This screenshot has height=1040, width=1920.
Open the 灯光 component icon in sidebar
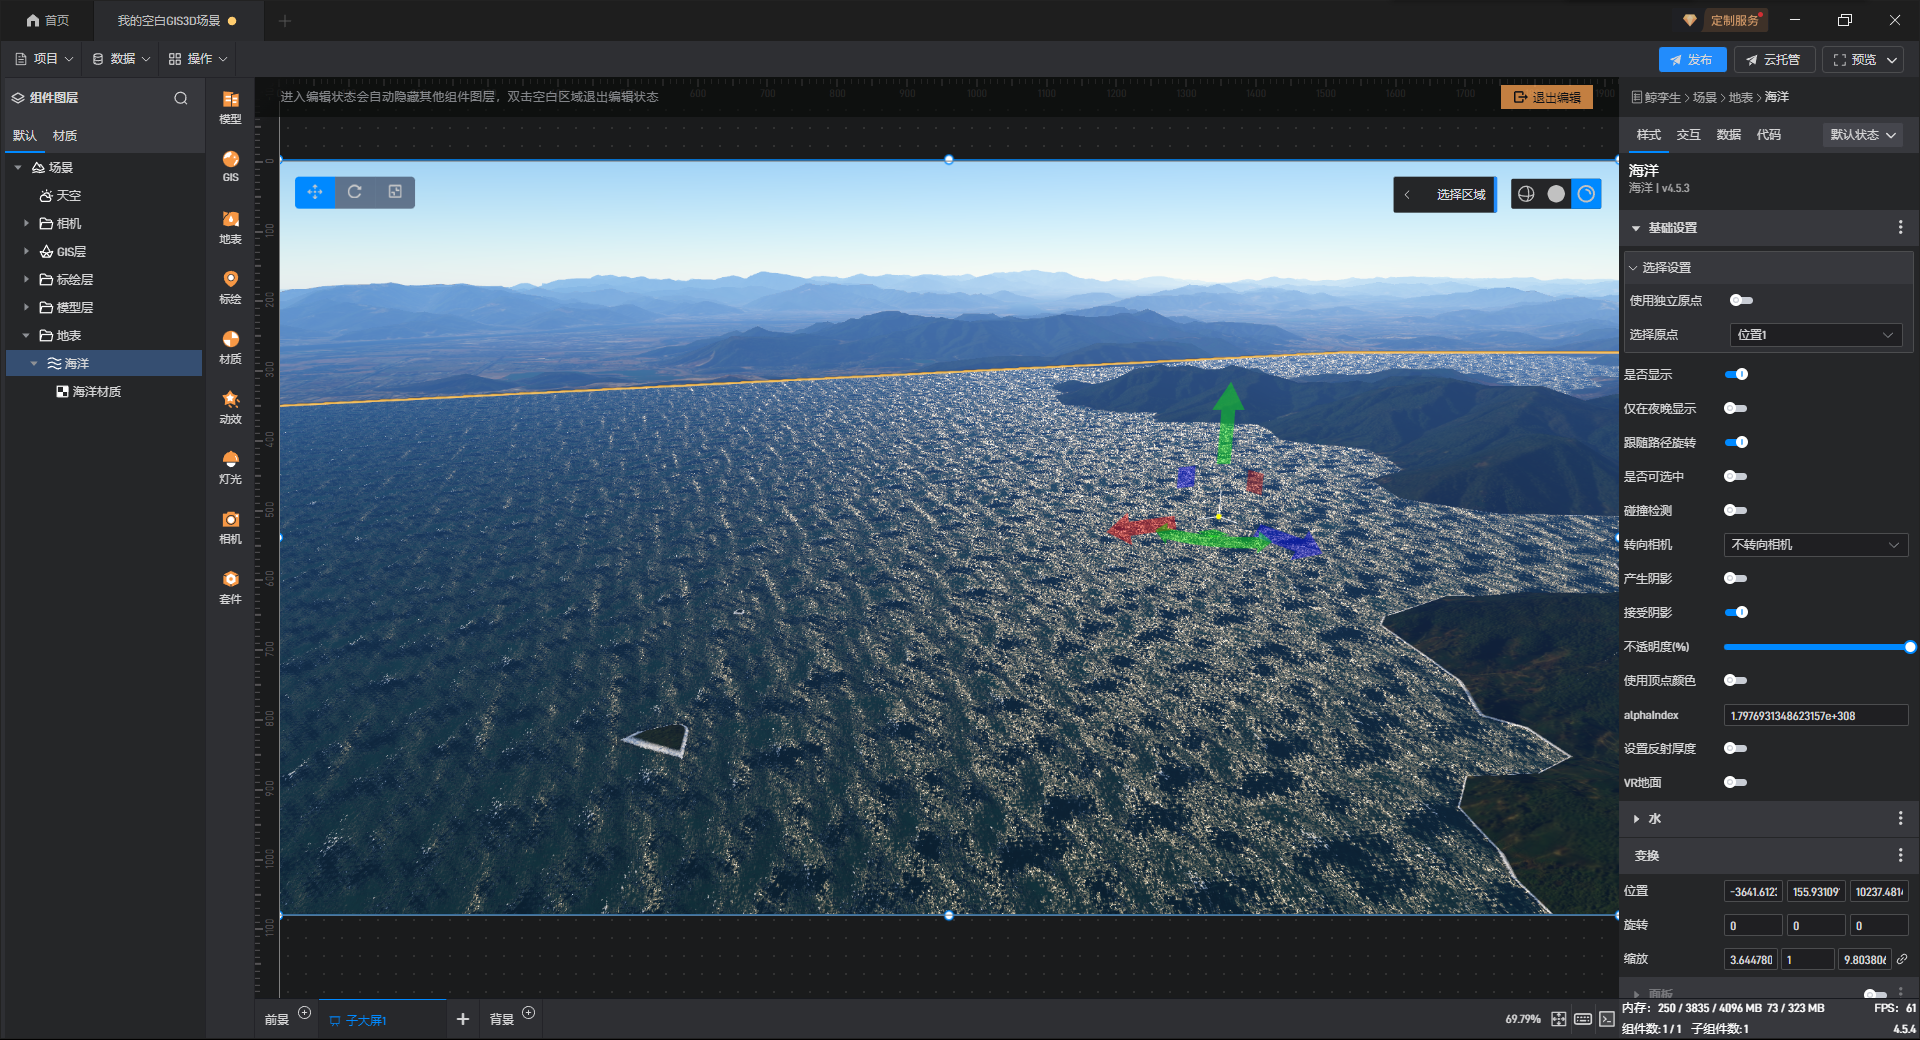230,467
